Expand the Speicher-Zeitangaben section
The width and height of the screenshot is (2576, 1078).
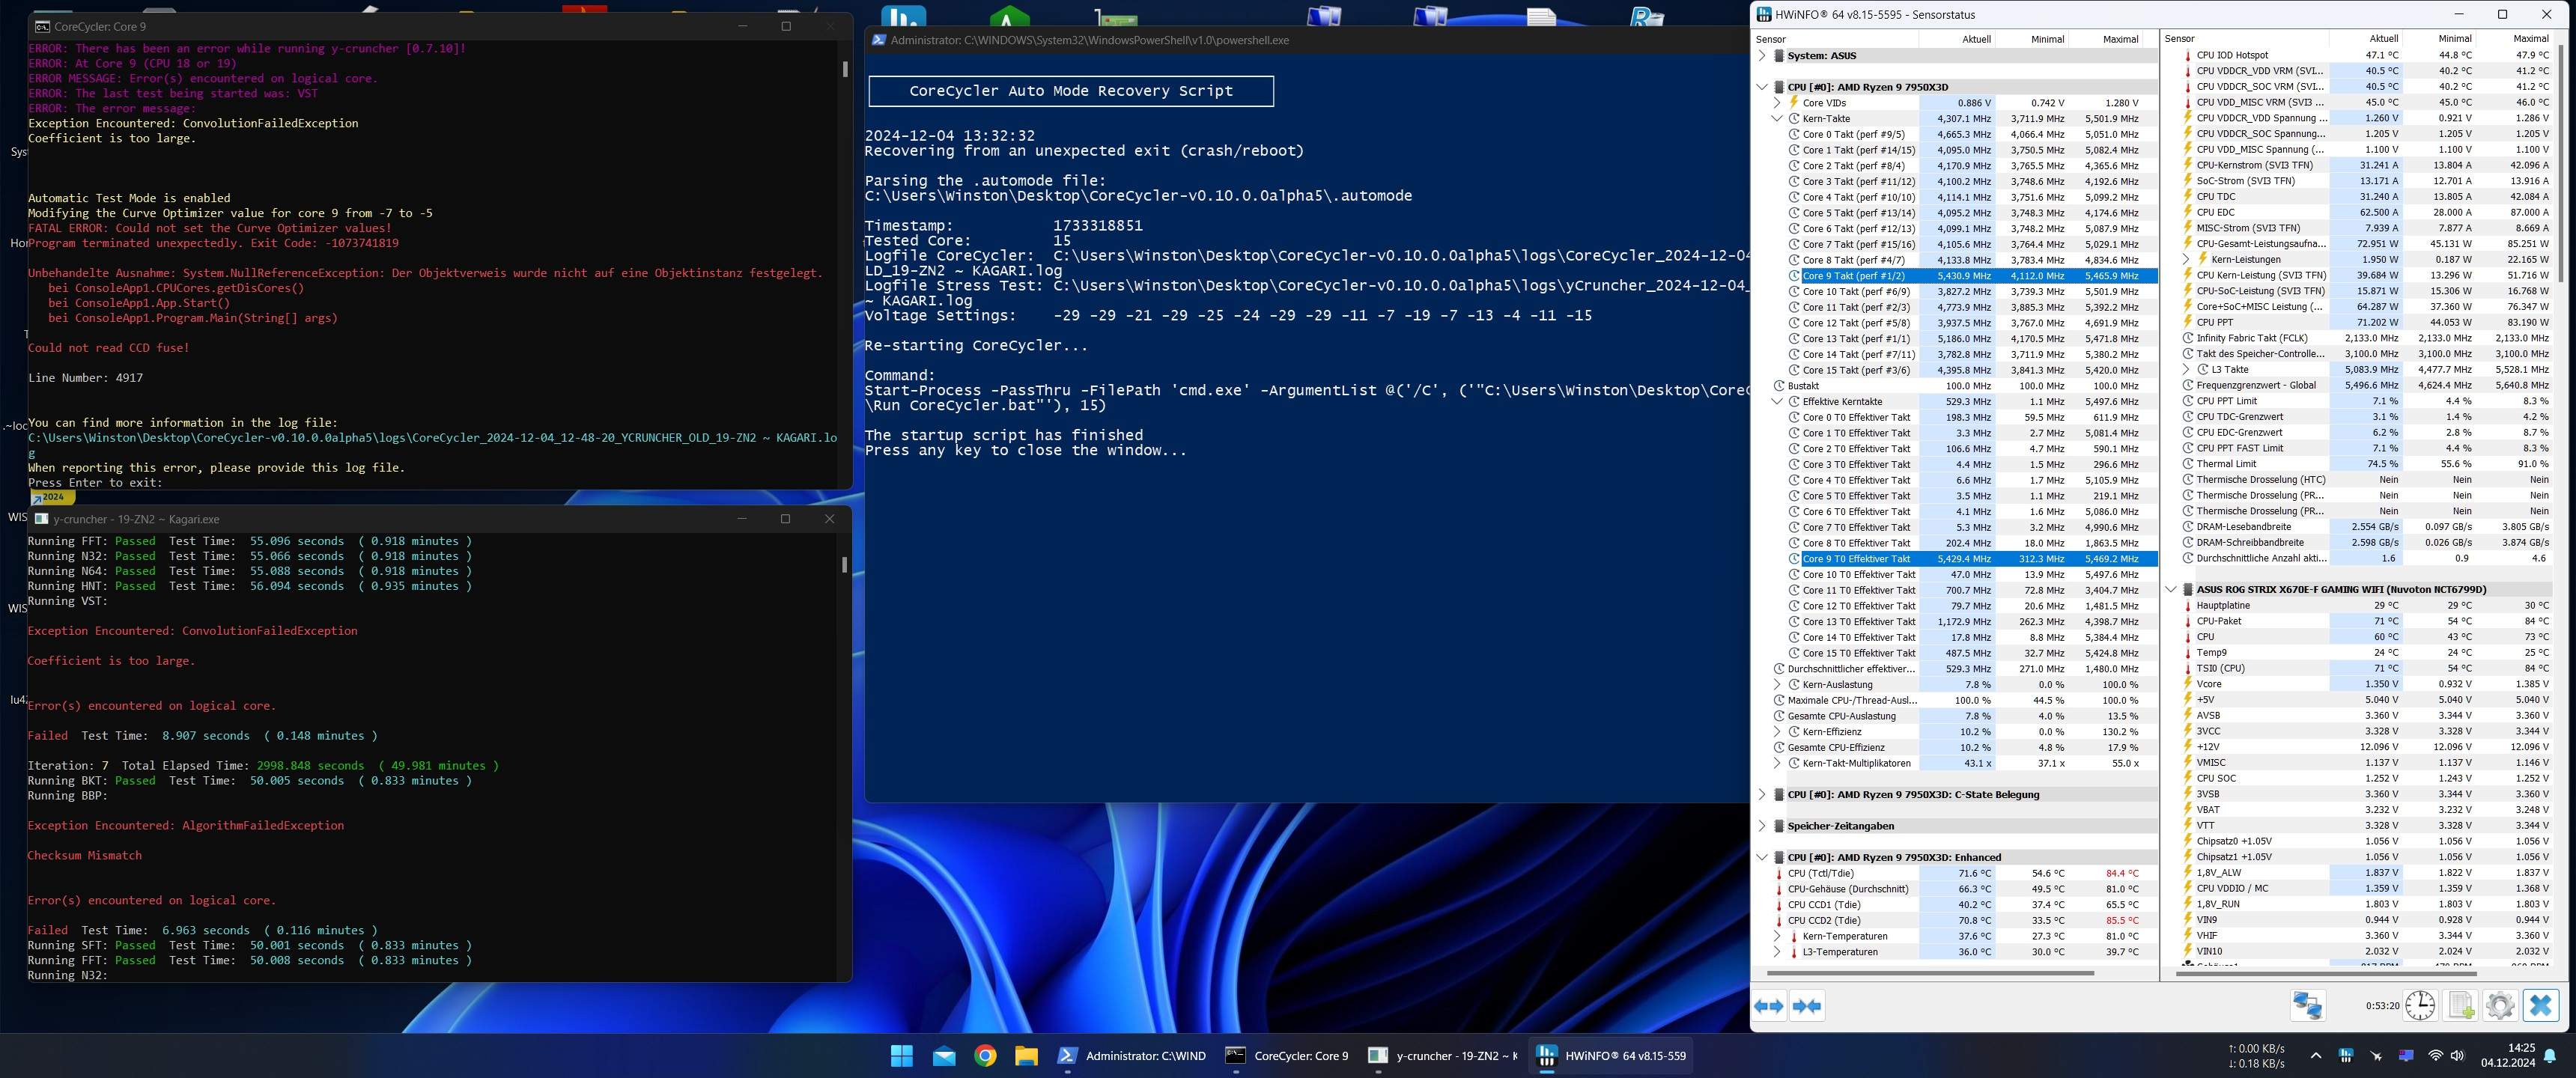coord(1762,826)
